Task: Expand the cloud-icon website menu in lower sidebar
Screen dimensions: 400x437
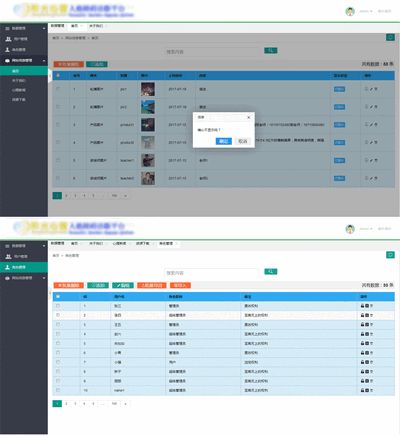Action: [x=24, y=278]
